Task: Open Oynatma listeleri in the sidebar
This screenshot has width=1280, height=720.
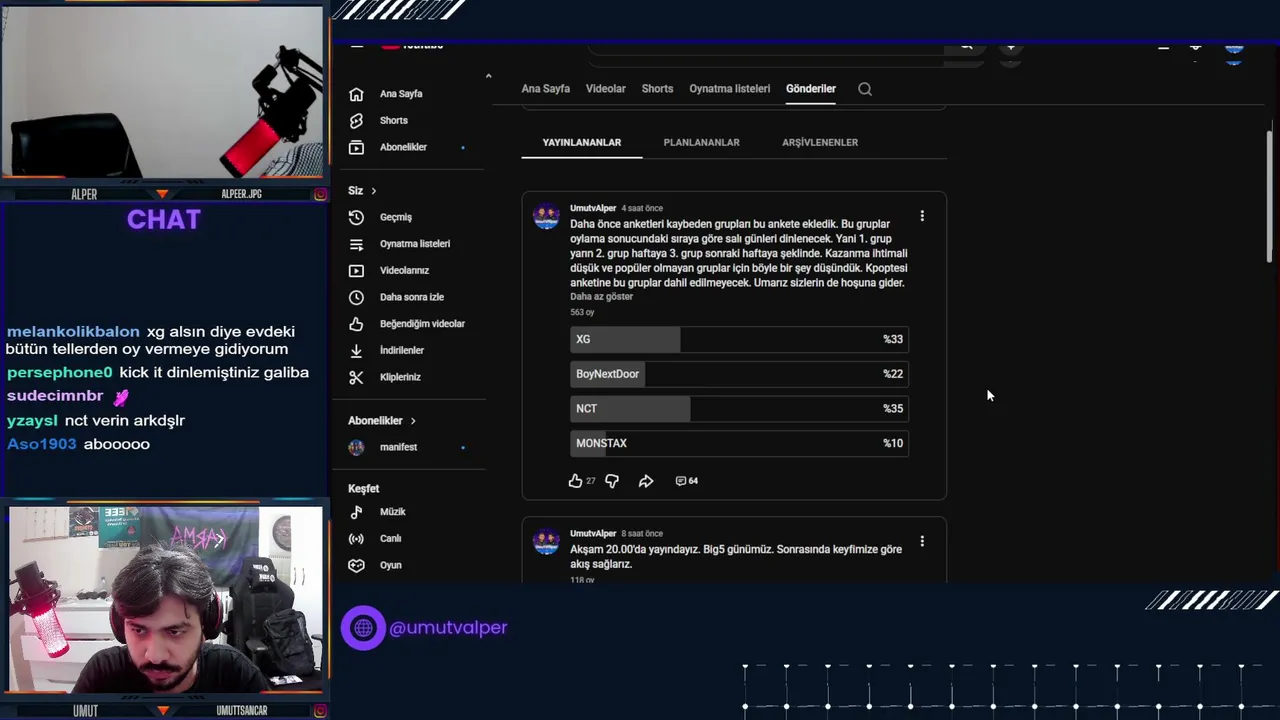Action: (415, 244)
